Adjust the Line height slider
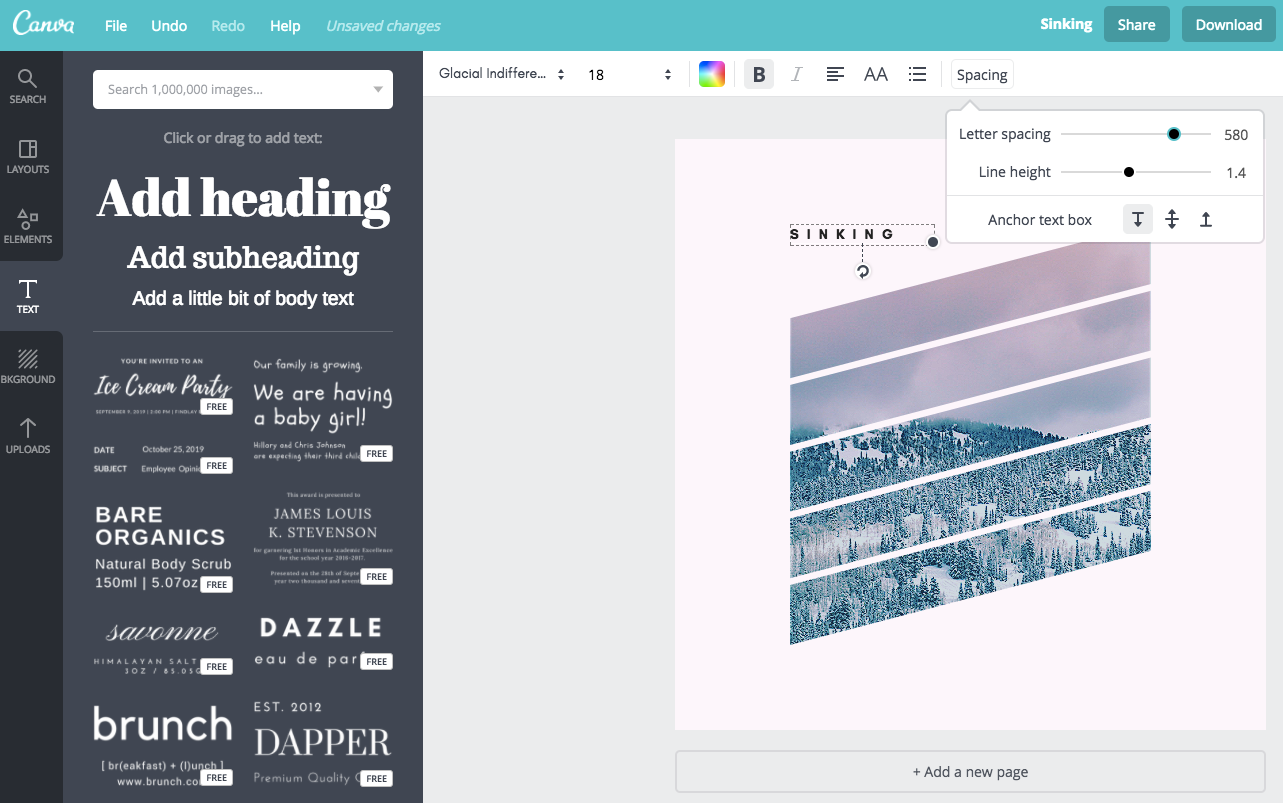This screenshot has height=803, width=1283. [1129, 171]
